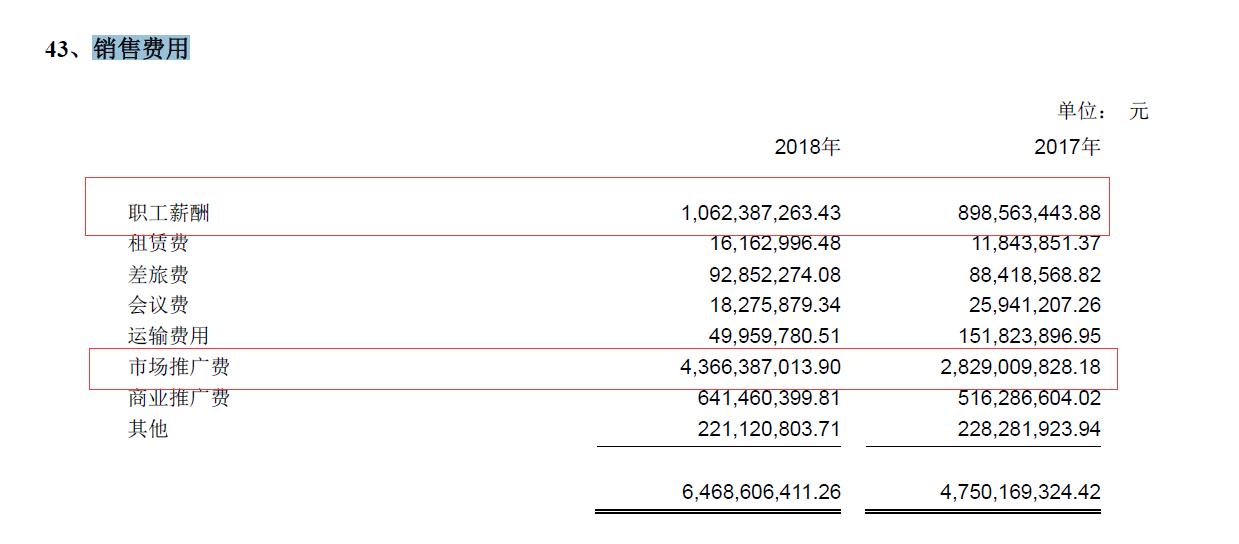The width and height of the screenshot is (1239, 544).
Task: Select the 2018 market promotion value 4,366,387,013.90
Action: [760, 367]
